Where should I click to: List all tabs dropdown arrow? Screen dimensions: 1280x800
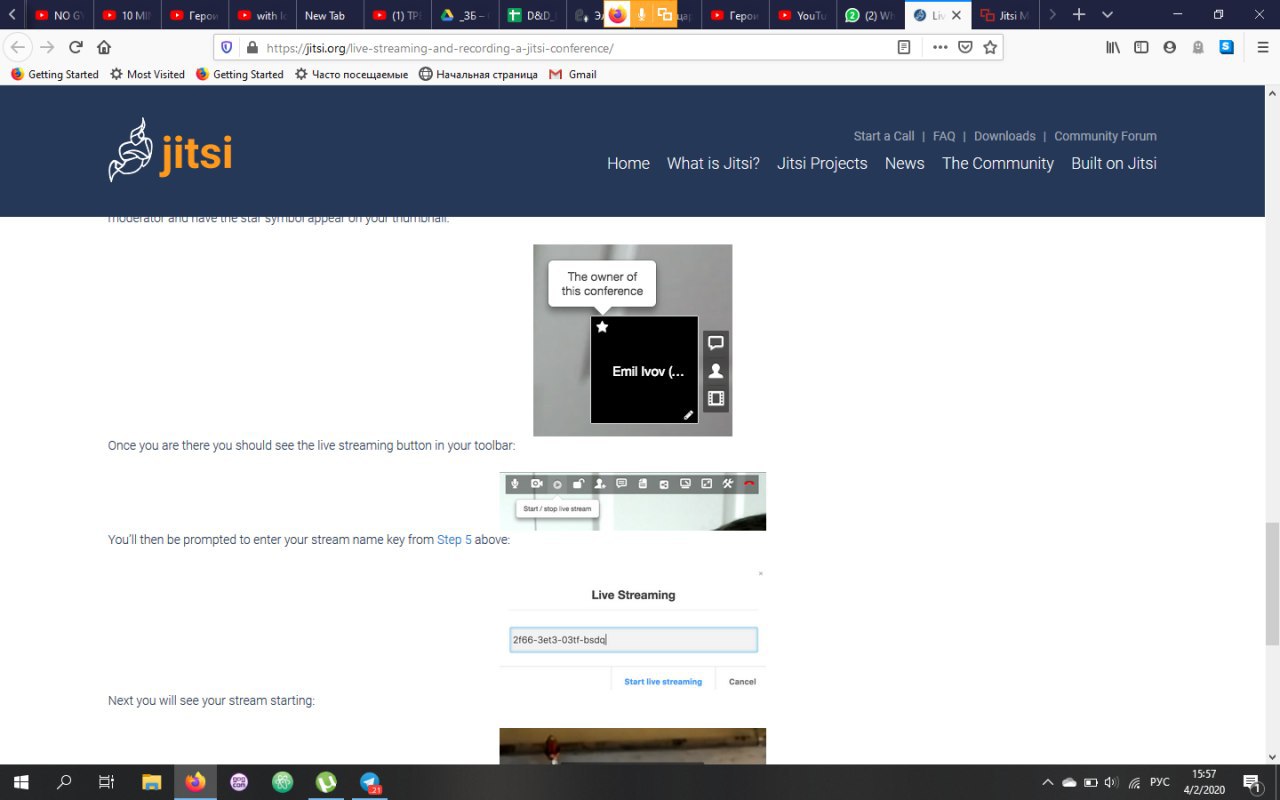1107,15
